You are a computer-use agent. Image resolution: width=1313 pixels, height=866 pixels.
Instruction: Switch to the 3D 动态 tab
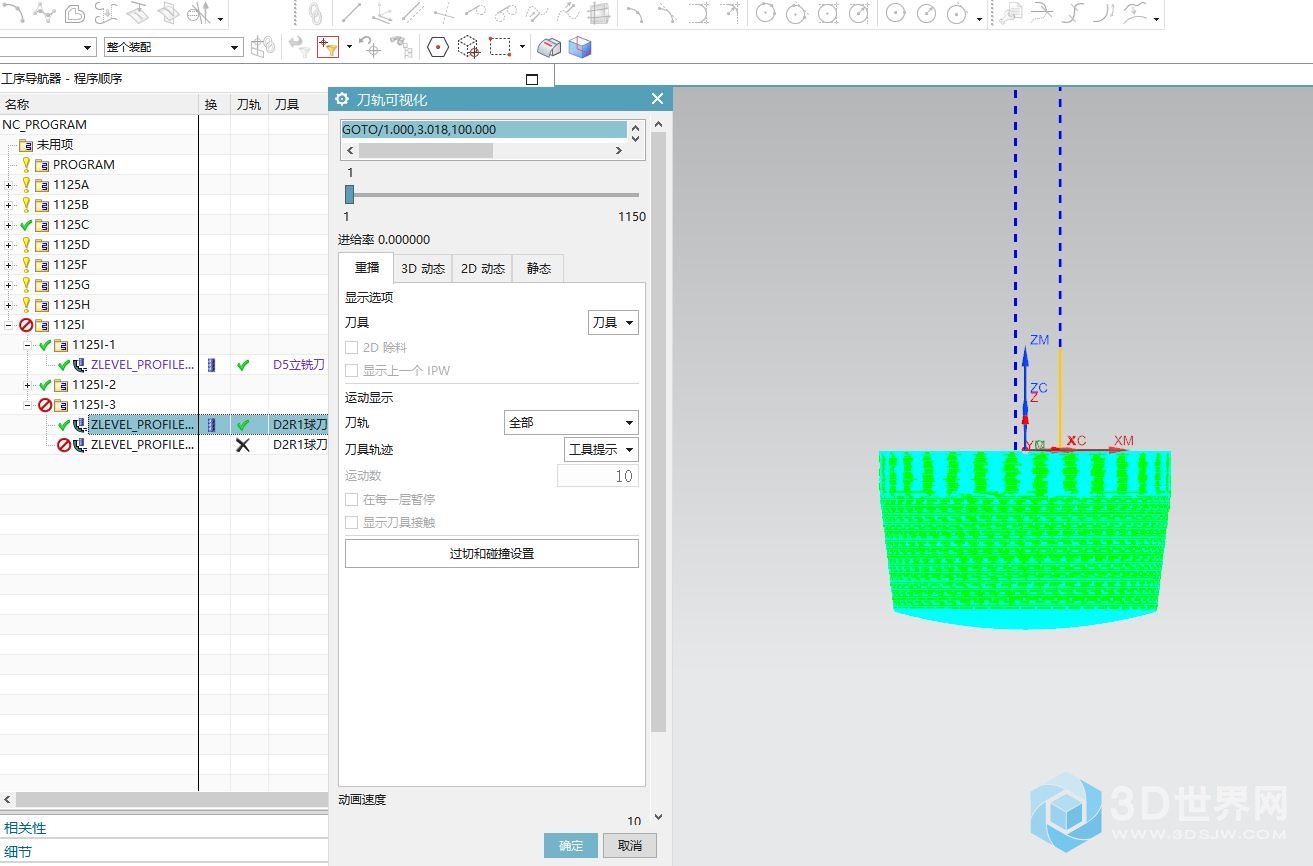pyautogui.click(x=423, y=268)
